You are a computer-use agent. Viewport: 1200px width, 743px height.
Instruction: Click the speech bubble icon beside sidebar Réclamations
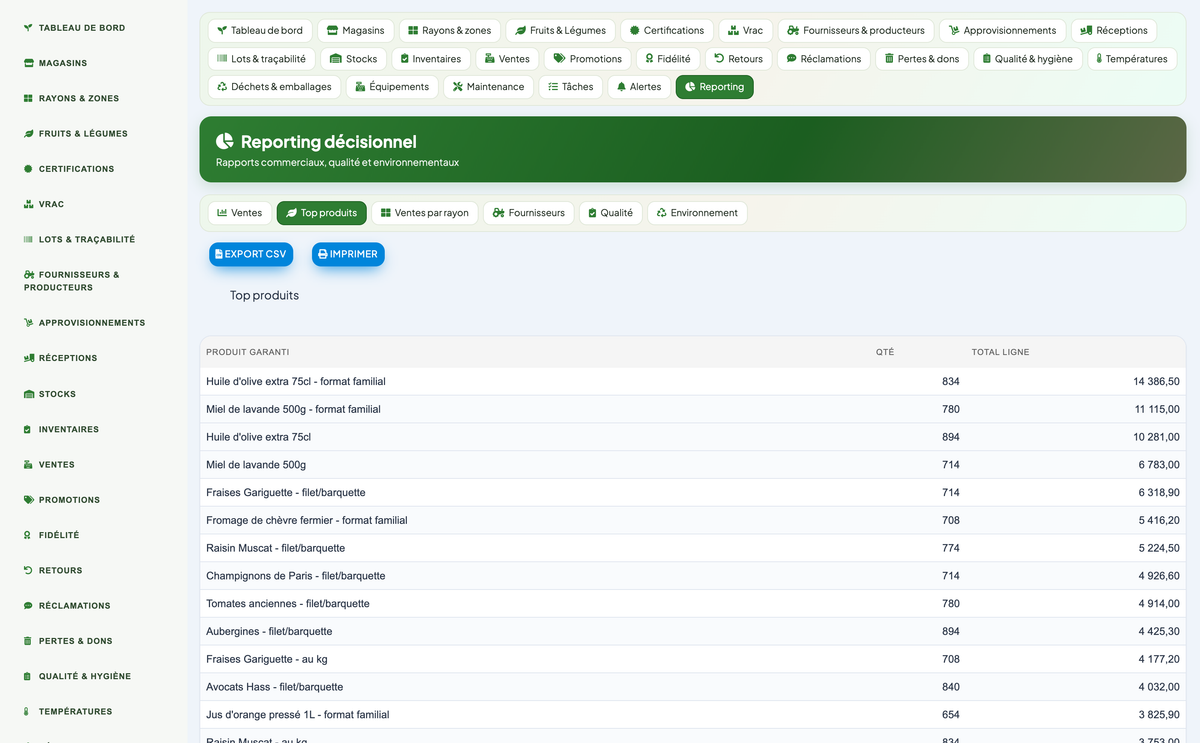coord(29,606)
